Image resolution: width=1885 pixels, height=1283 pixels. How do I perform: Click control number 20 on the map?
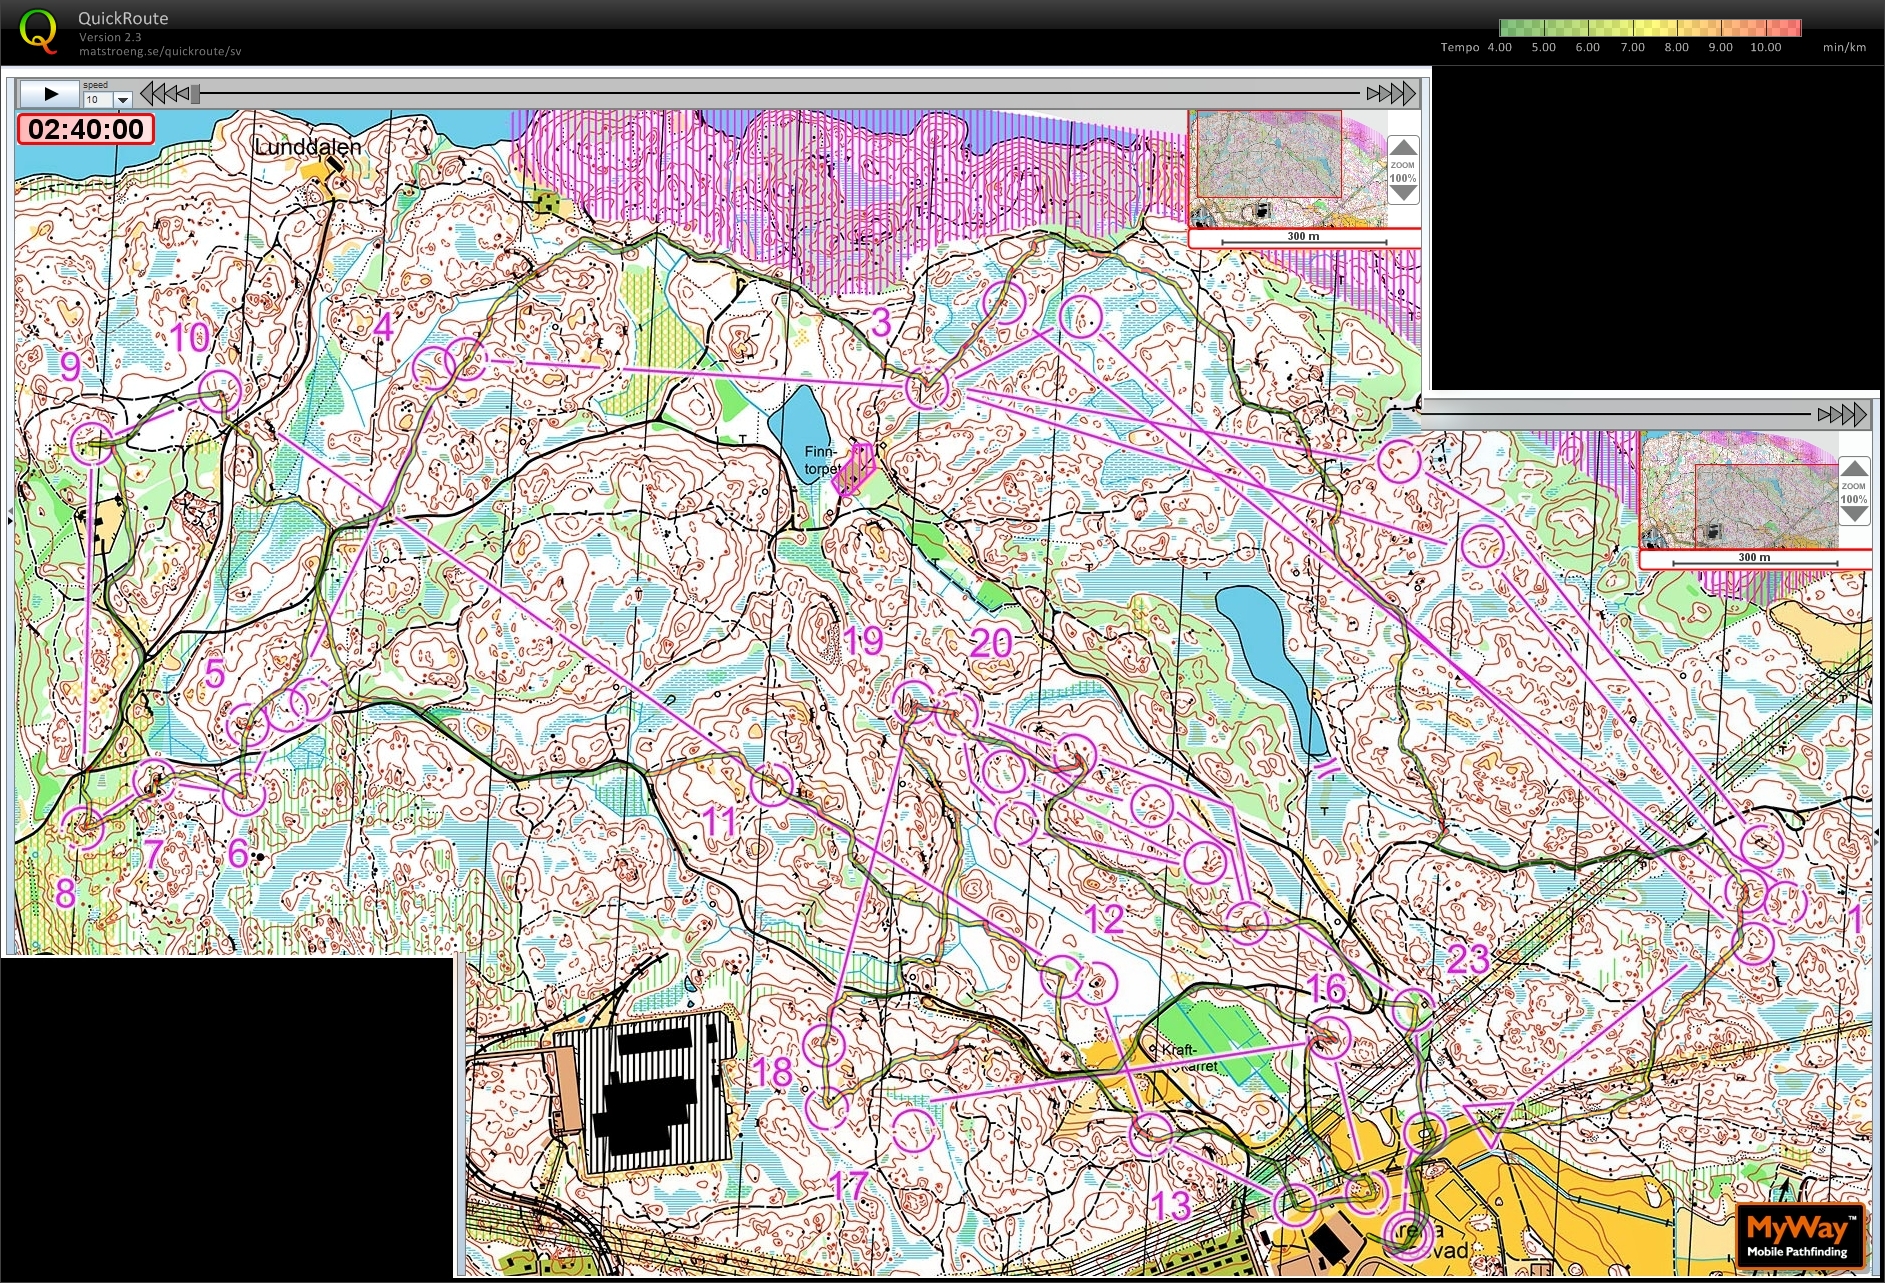click(x=991, y=644)
